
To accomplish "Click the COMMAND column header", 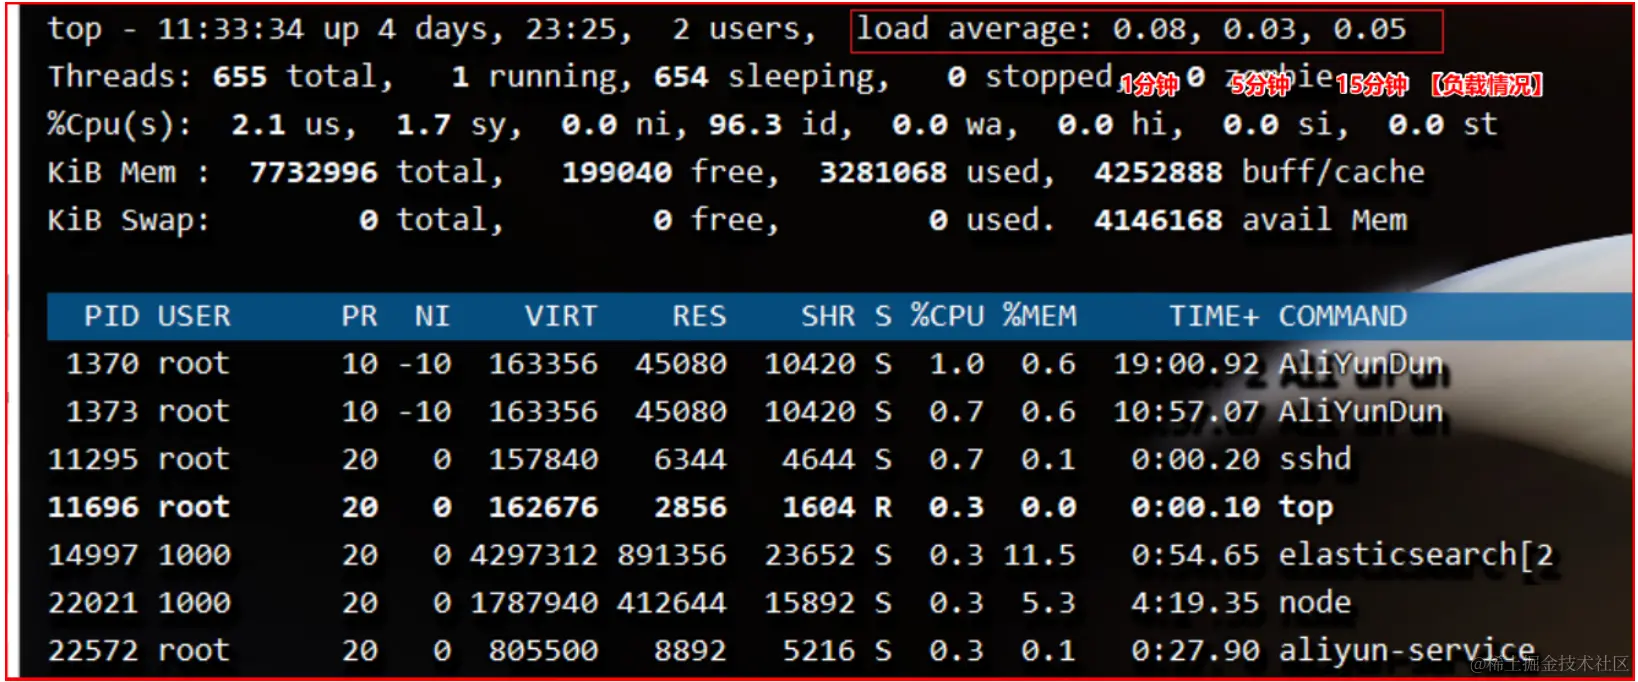I will 1342,317.
